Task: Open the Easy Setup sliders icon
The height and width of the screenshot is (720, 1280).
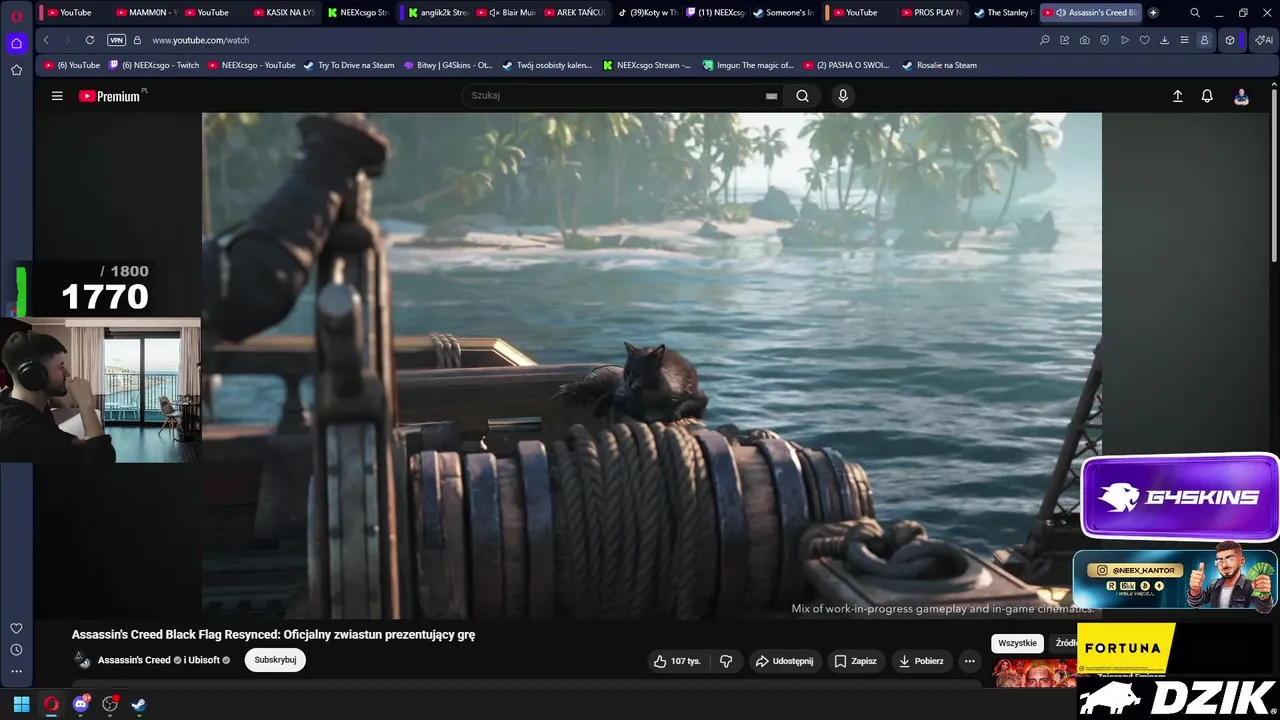Action: (1185, 40)
